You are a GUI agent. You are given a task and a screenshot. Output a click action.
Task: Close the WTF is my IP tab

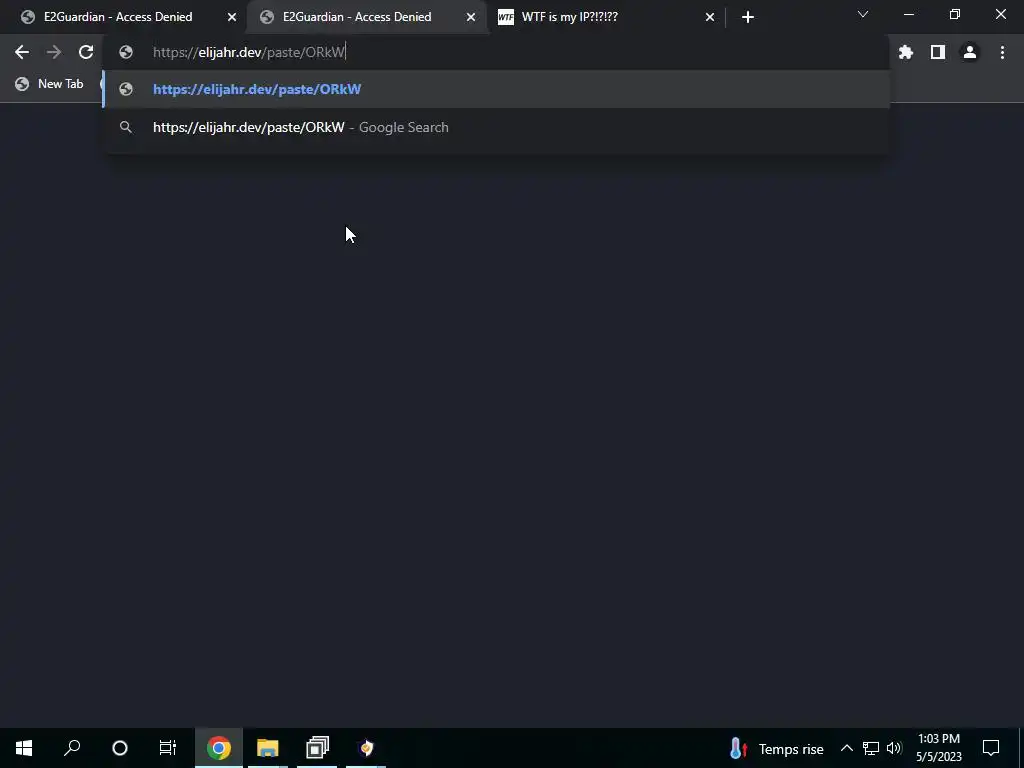click(x=710, y=17)
